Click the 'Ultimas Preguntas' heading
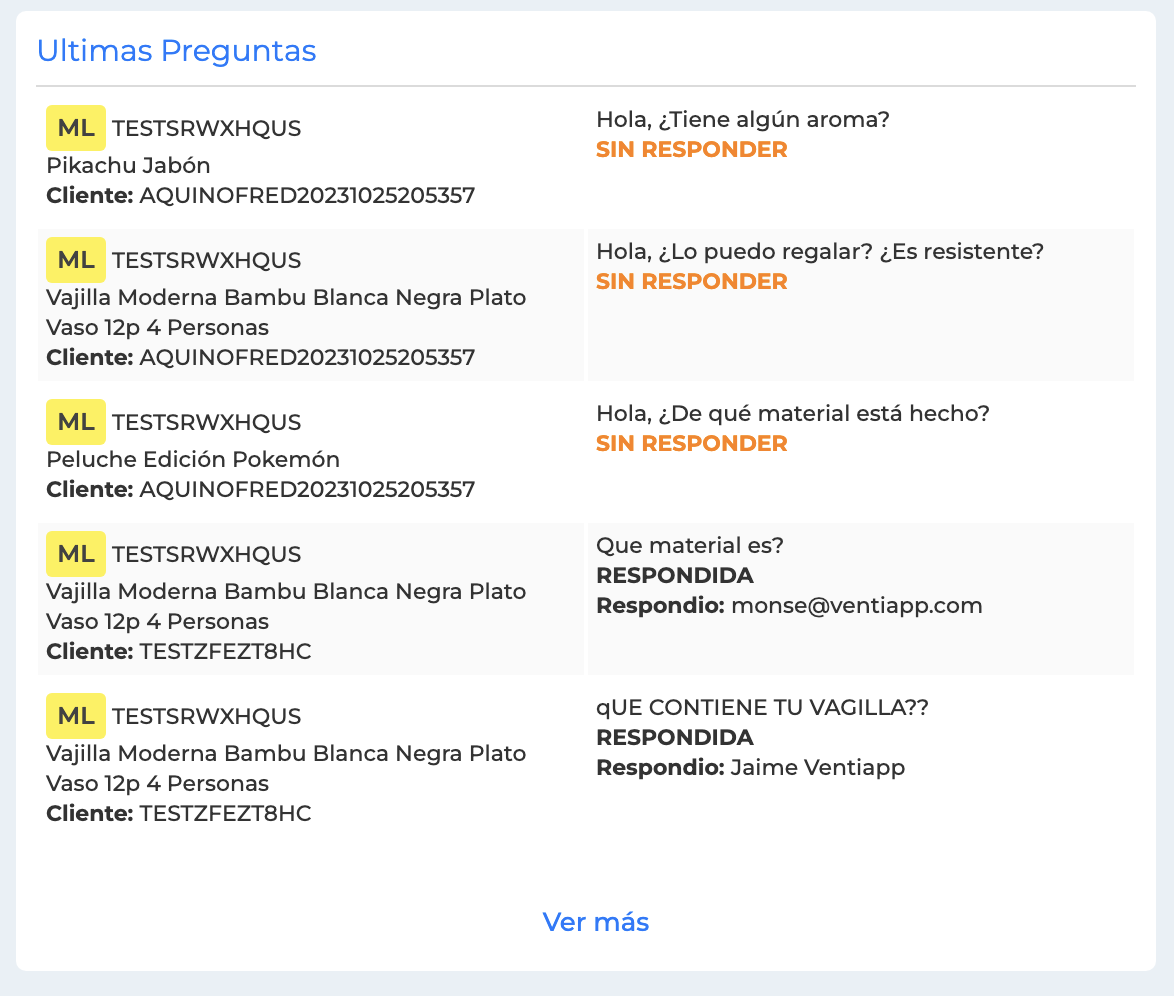The width and height of the screenshot is (1174, 996). [x=177, y=51]
